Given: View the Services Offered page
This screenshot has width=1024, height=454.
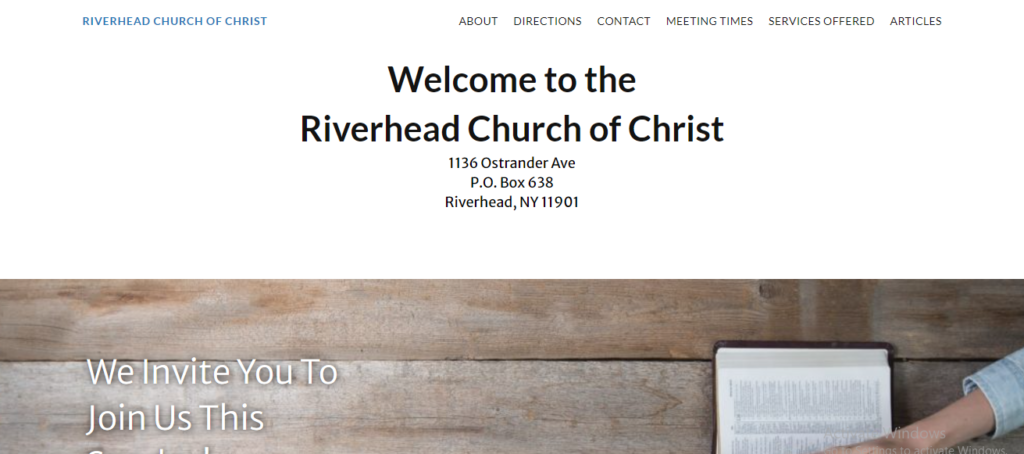Looking at the screenshot, I should [x=821, y=21].
